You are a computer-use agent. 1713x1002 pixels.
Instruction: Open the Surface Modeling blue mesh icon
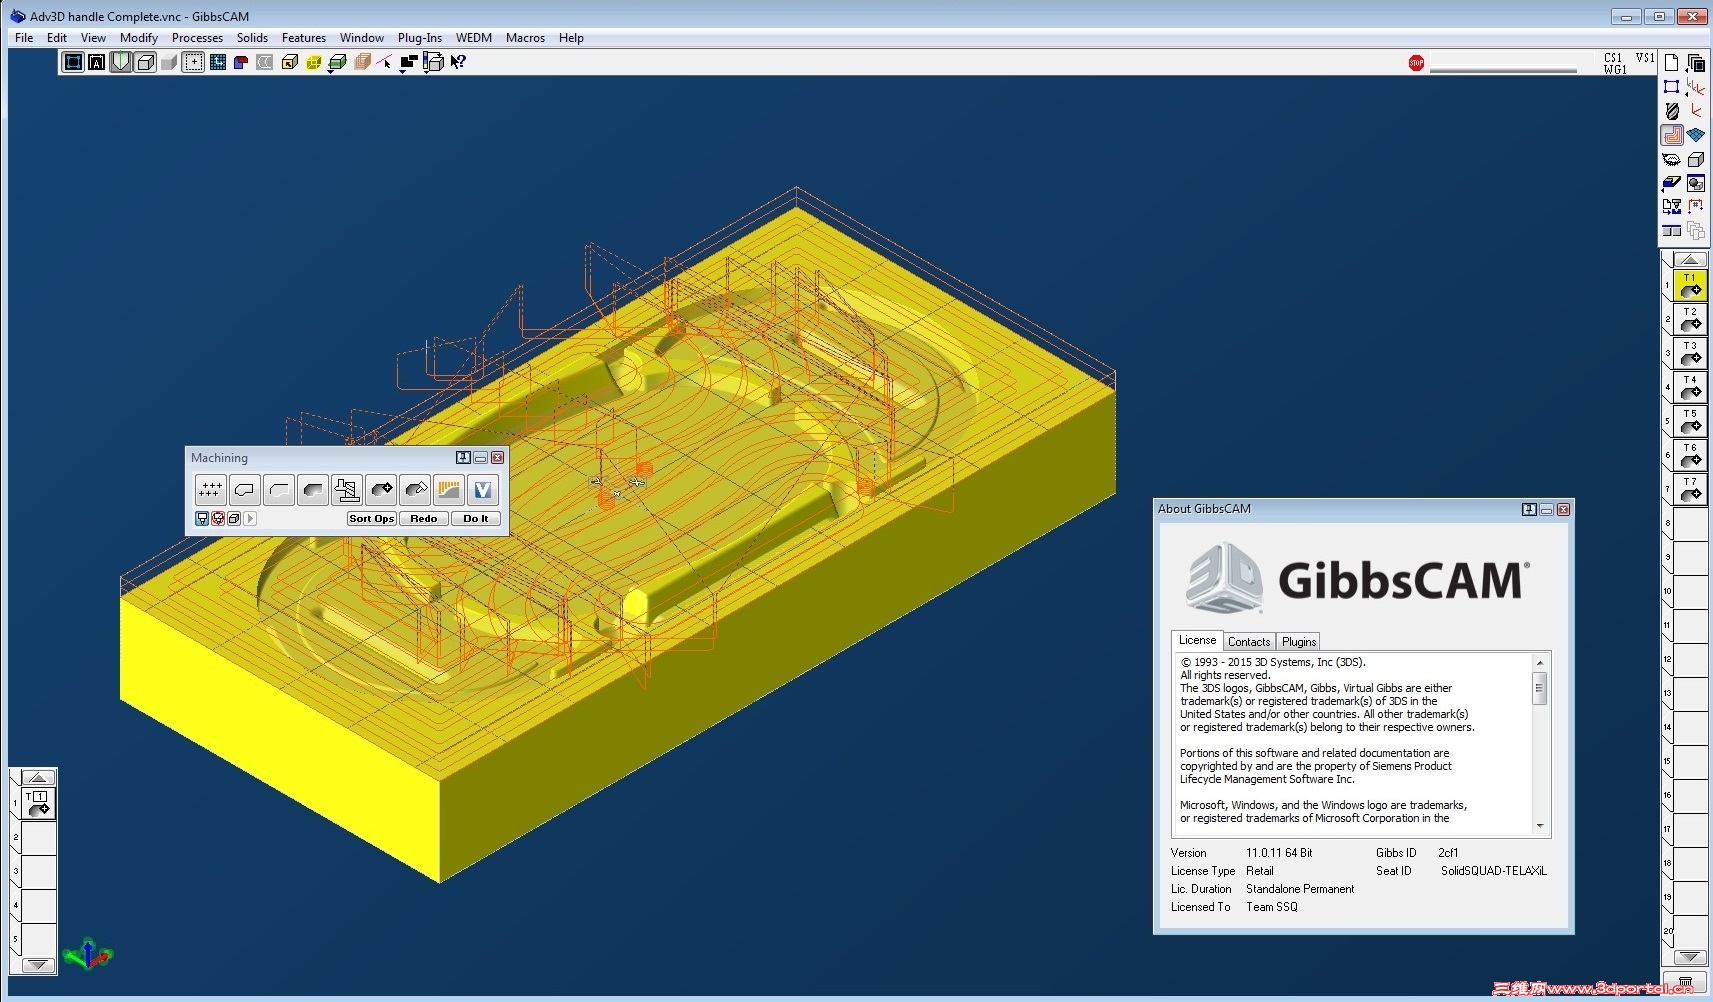tap(1696, 134)
